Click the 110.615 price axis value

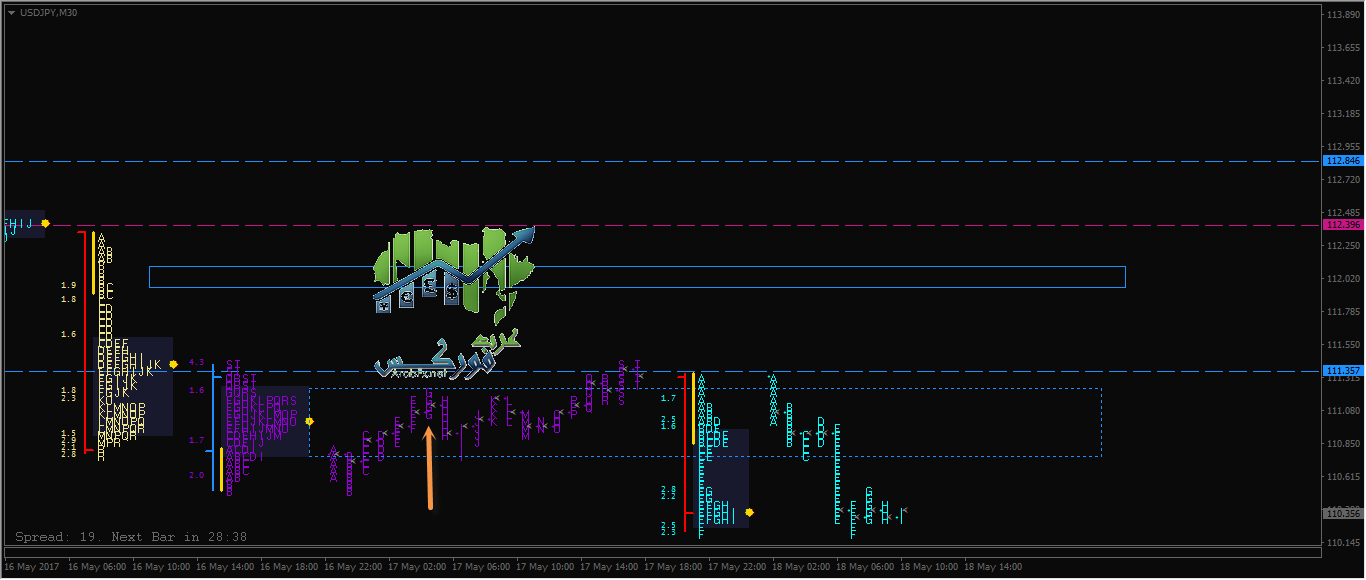coord(1344,477)
